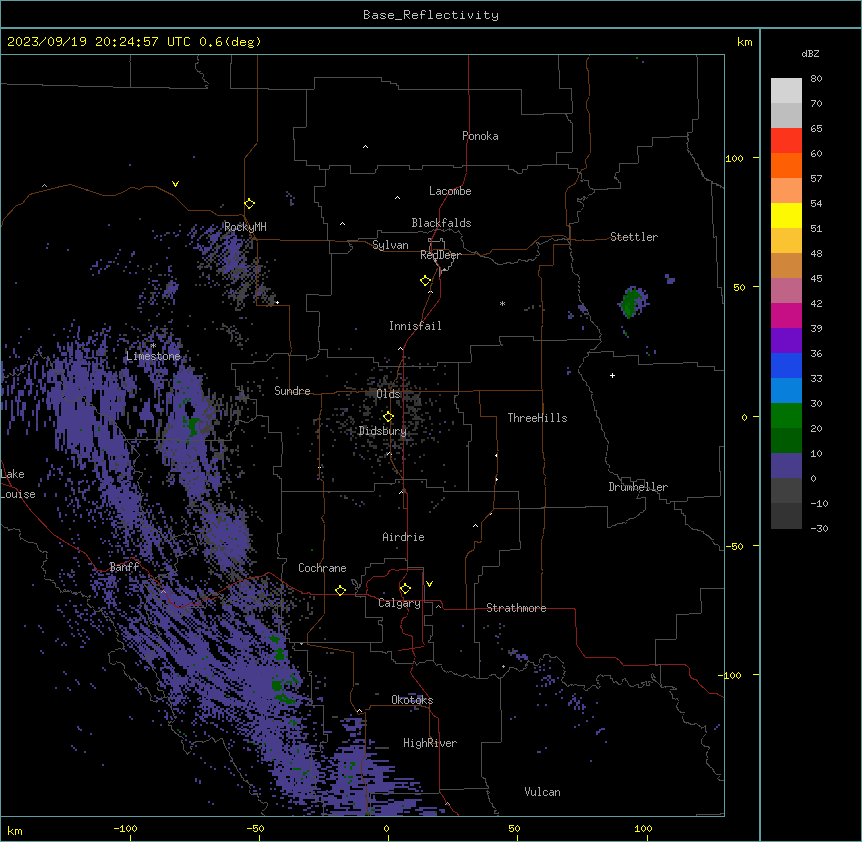Click the Ponoka label
The height and width of the screenshot is (842, 862).
[480, 136]
